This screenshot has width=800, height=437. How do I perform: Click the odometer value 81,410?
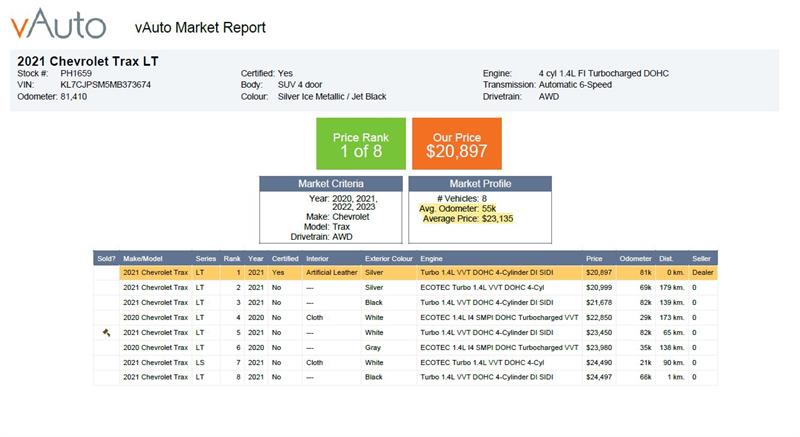click(x=73, y=96)
